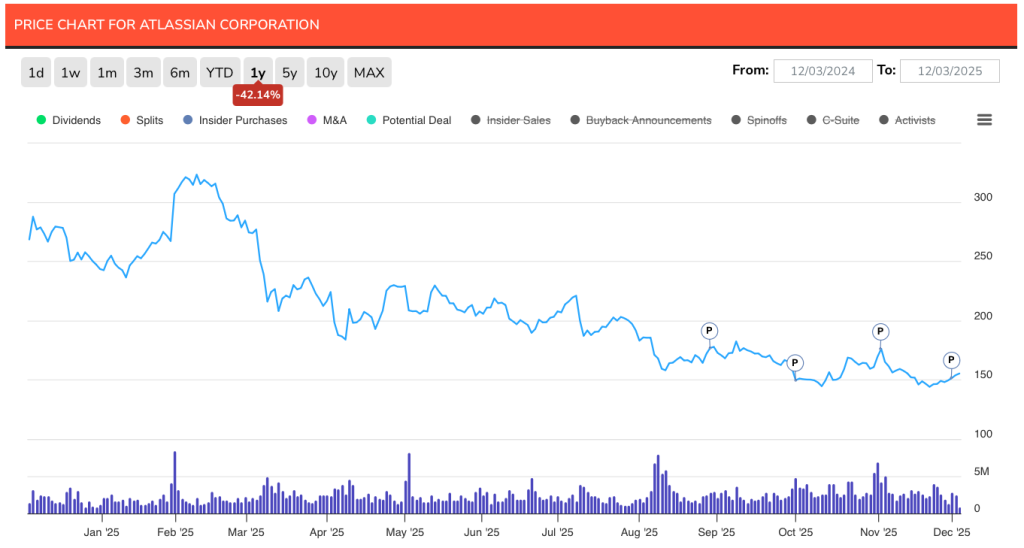Image resolution: width=1024 pixels, height=548 pixels.
Task: Switch to the 1m range
Action: (107, 73)
